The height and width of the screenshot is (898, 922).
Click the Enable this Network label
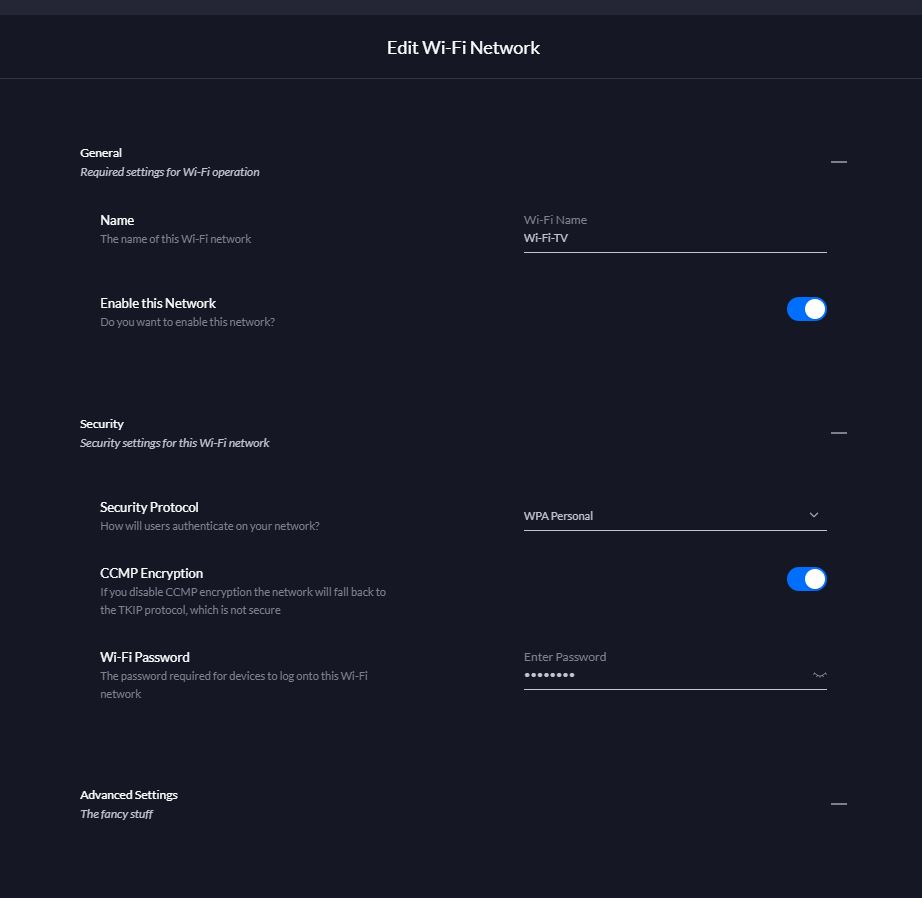point(158,303)
